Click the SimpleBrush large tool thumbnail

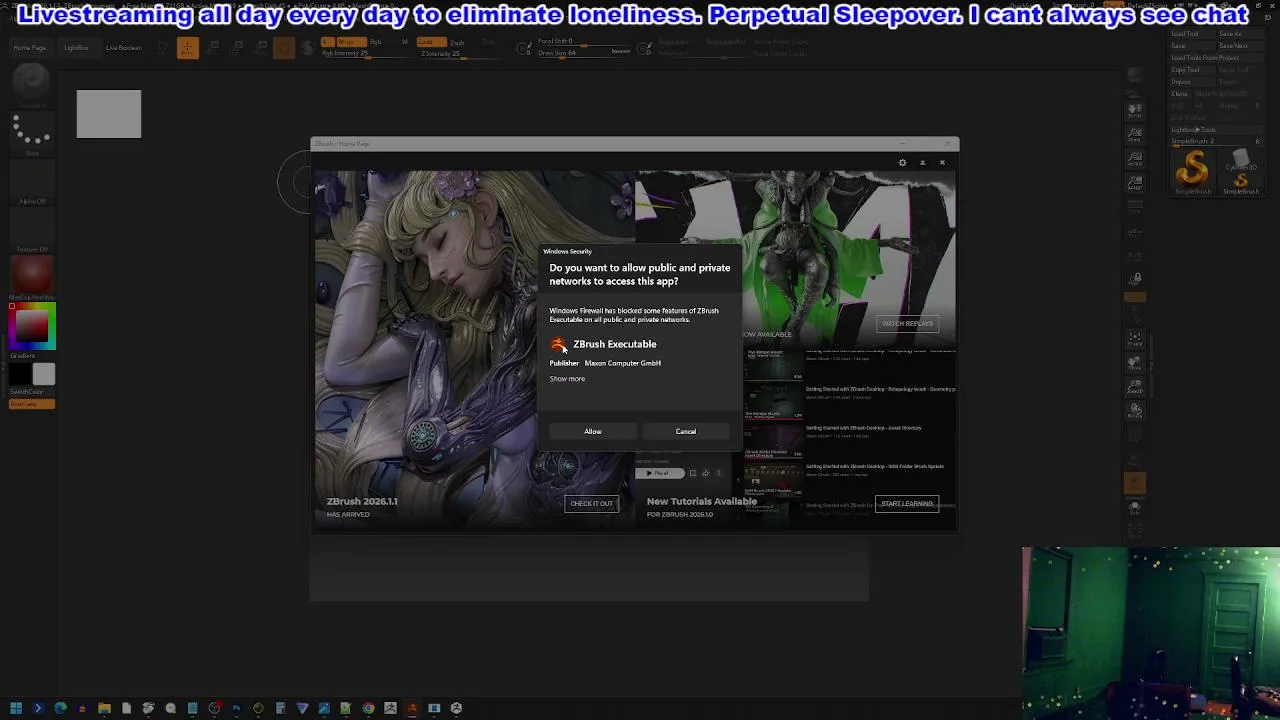tap(1193, 171)
